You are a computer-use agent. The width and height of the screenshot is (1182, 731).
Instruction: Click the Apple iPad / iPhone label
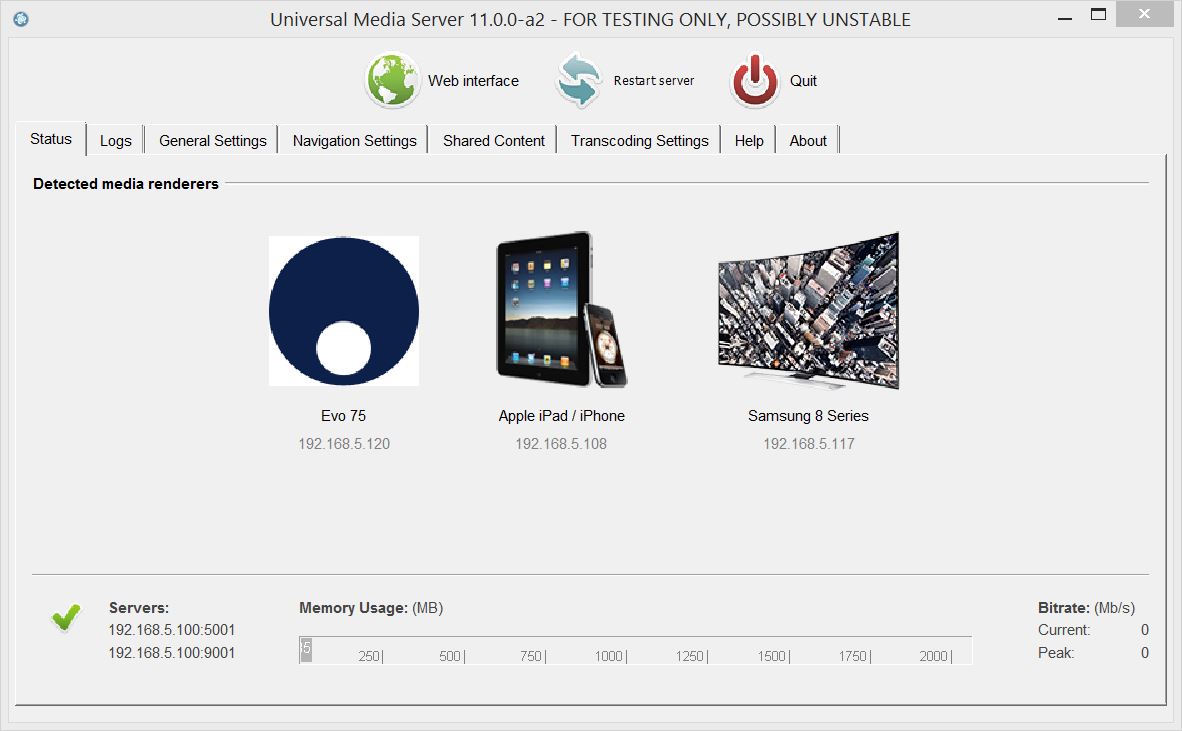(562, 415)
